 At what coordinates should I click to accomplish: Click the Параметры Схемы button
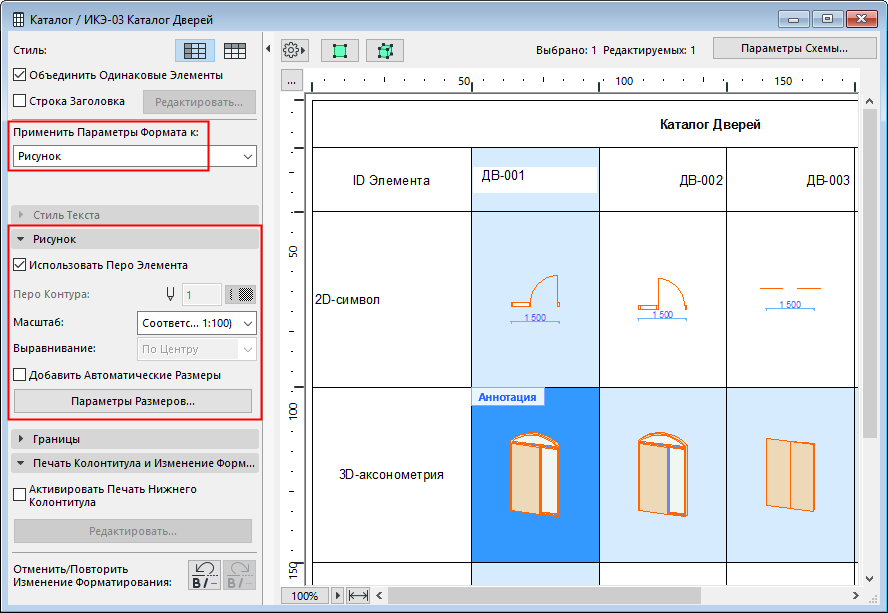[x=795, y=48]
